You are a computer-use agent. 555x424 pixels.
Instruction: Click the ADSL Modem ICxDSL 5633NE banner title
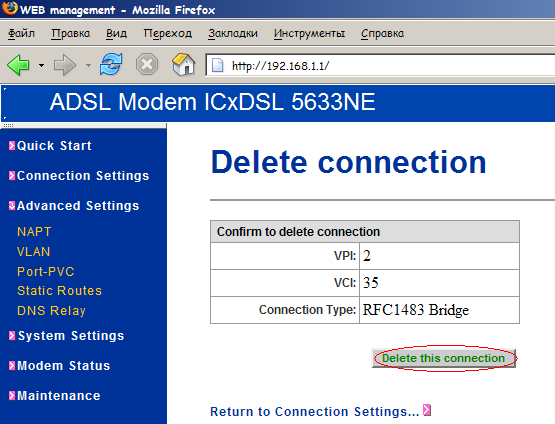click(212, 102)
